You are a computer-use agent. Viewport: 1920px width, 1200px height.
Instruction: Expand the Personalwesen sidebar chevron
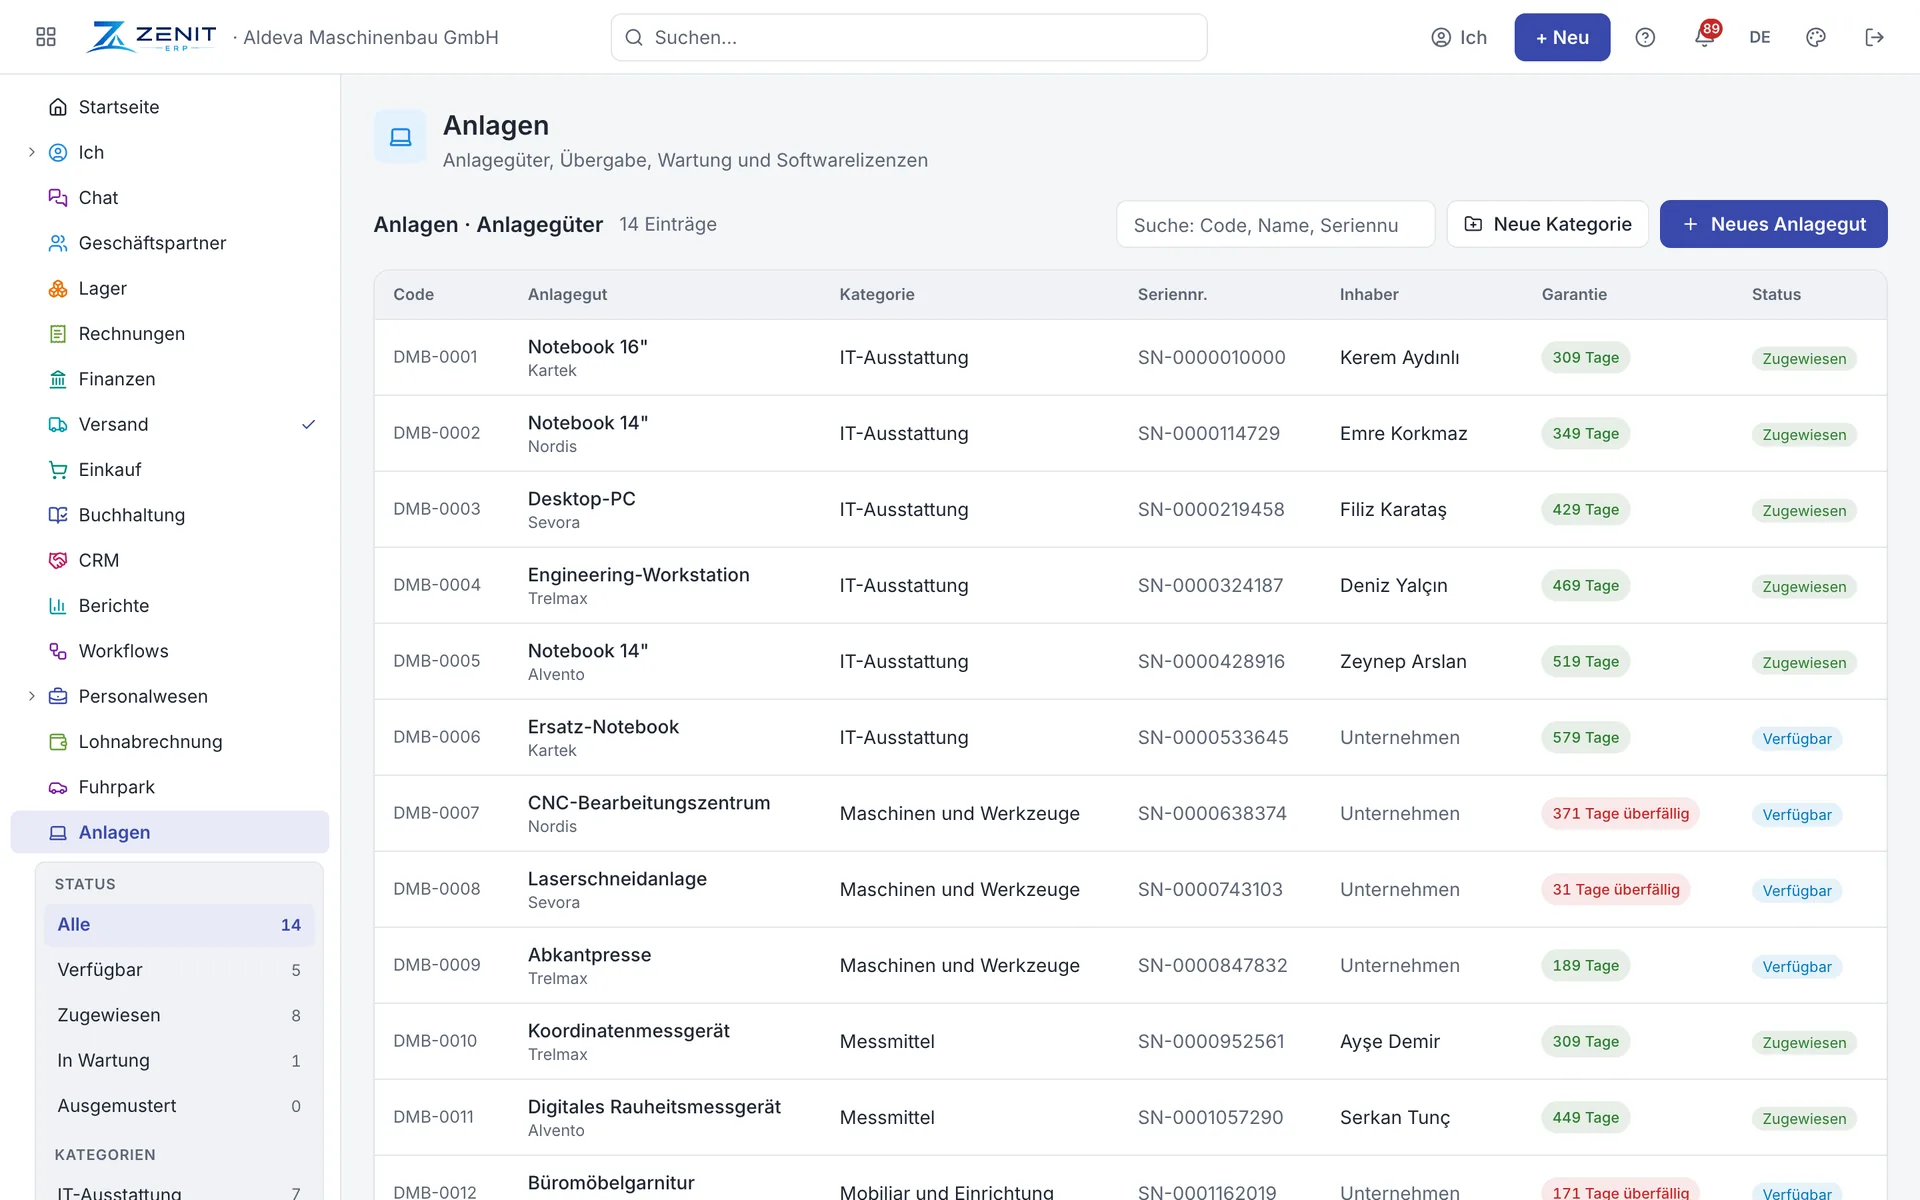(x=32, y=696)
